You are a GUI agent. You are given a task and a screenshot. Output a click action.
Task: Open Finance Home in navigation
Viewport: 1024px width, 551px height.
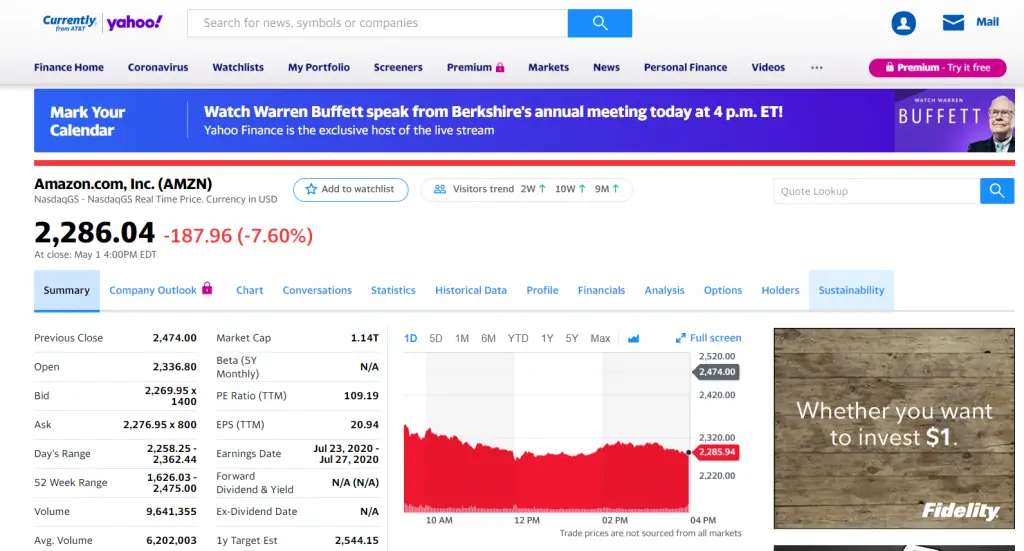click(x=69, y=67)
